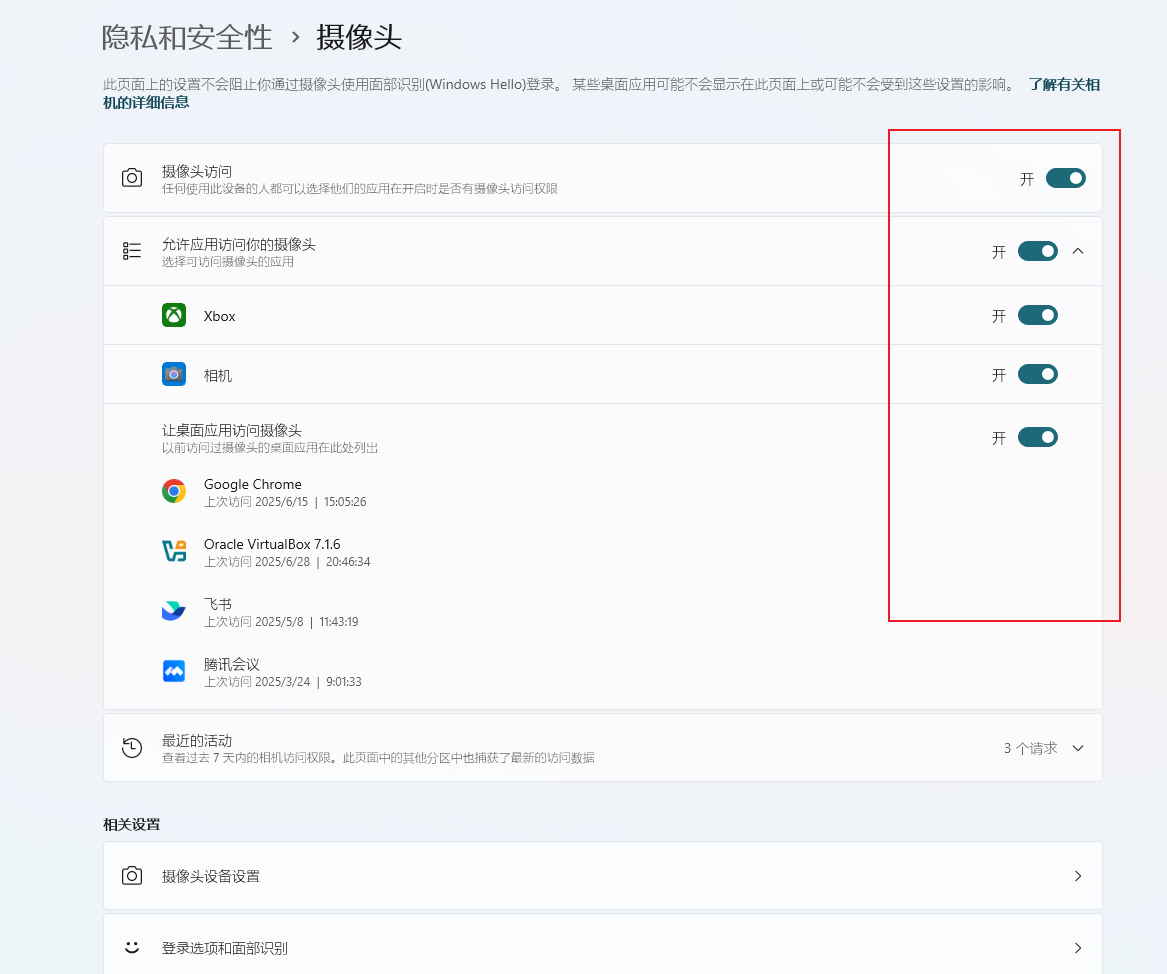
Task: Select the Xbox app name
Action: point(220,316)
